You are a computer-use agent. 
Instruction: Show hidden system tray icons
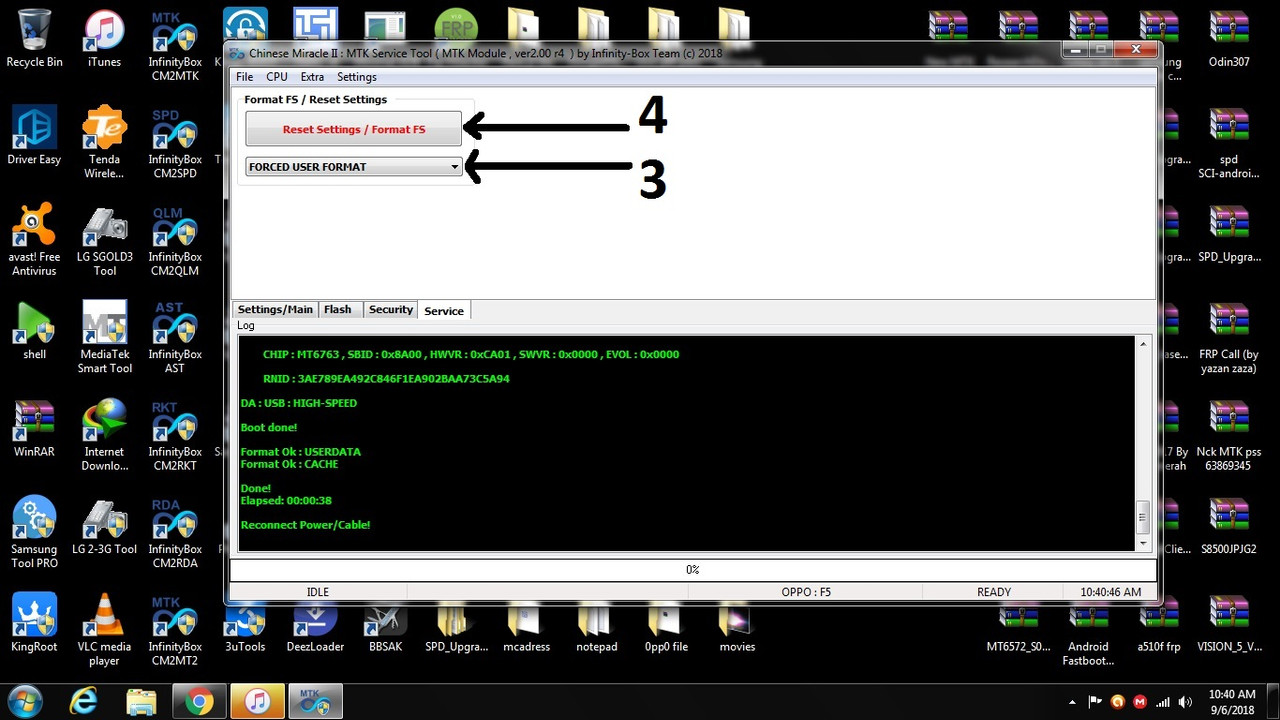coord(1073,702)
